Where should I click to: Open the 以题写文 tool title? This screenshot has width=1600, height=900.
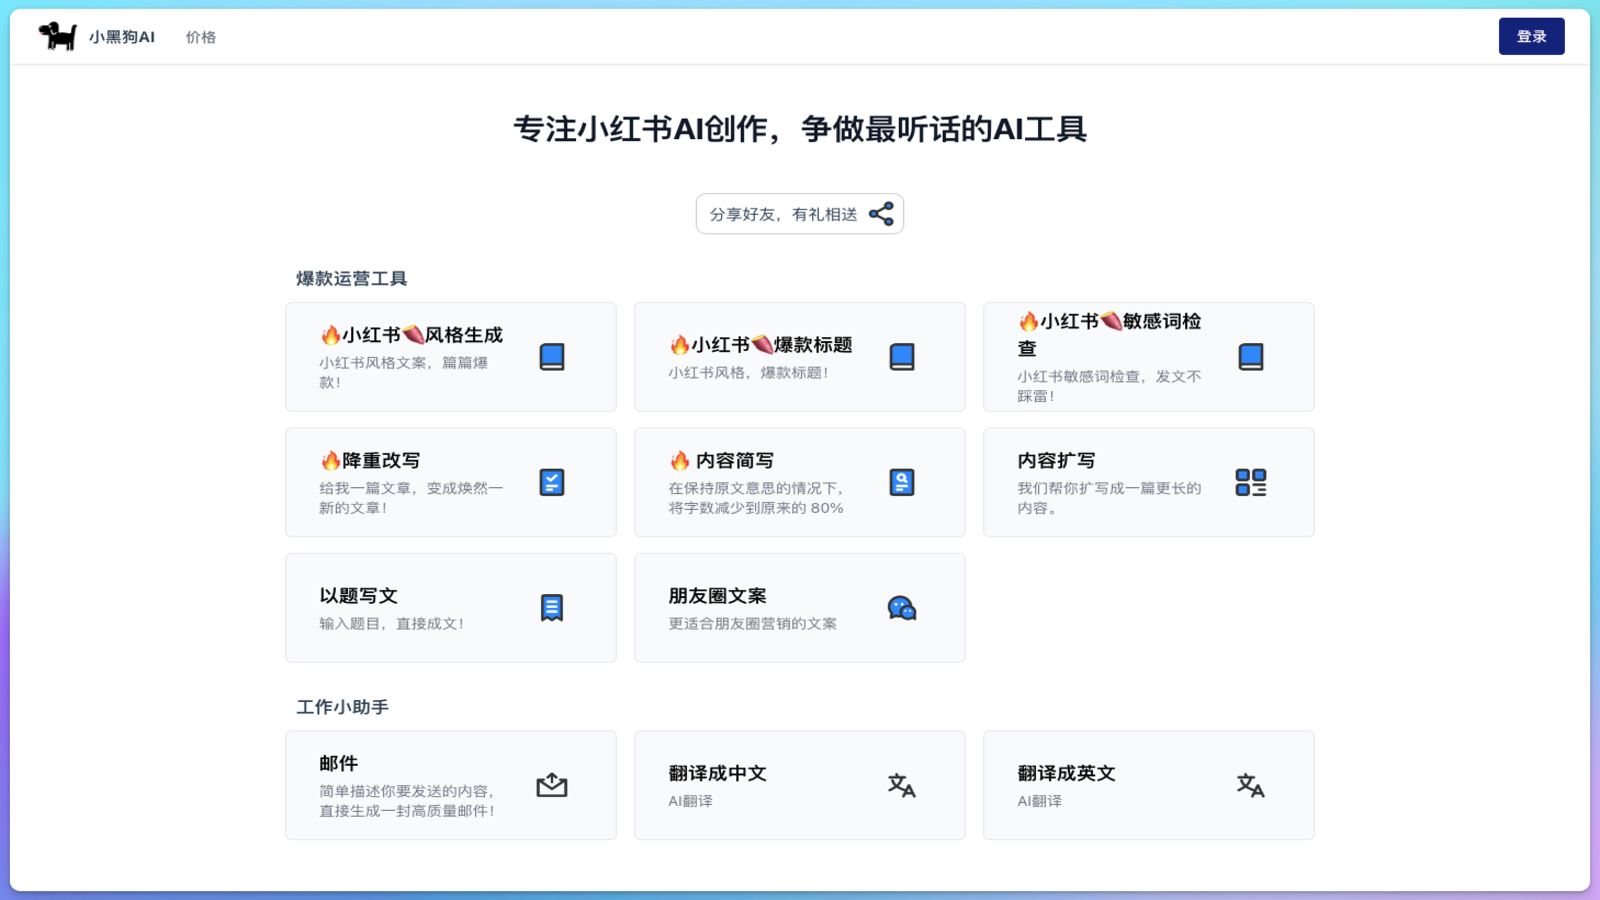[x=358, y=596]
